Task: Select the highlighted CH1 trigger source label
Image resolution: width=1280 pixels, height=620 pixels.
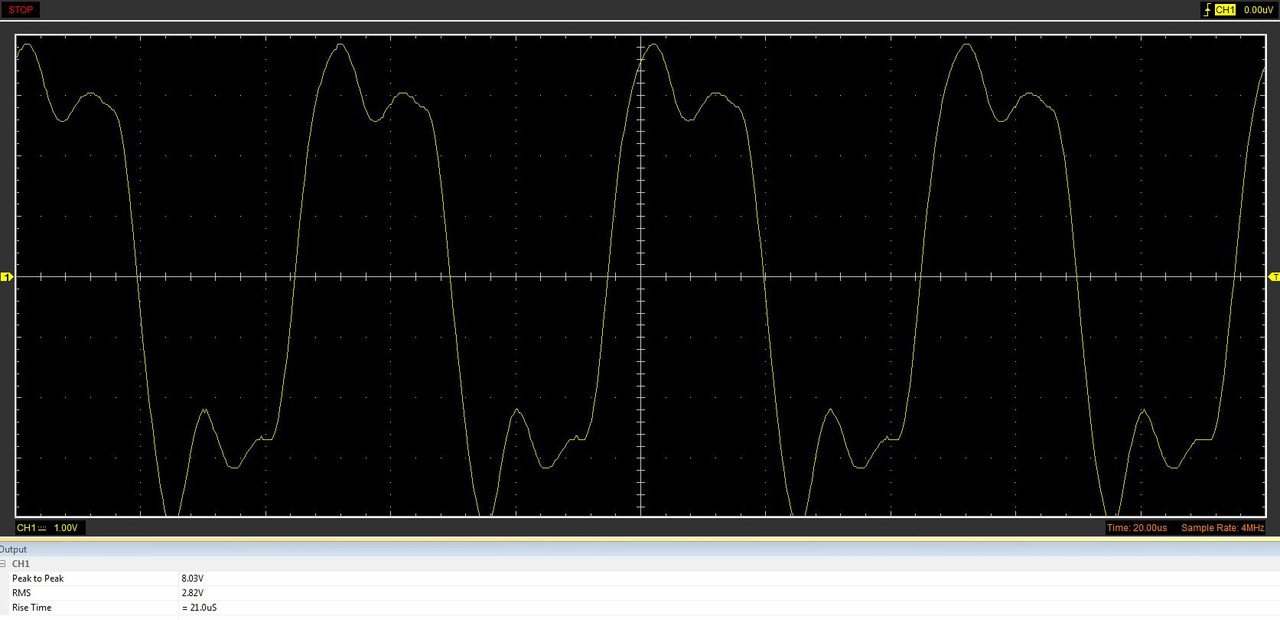Action: (x=1225, y=10)
